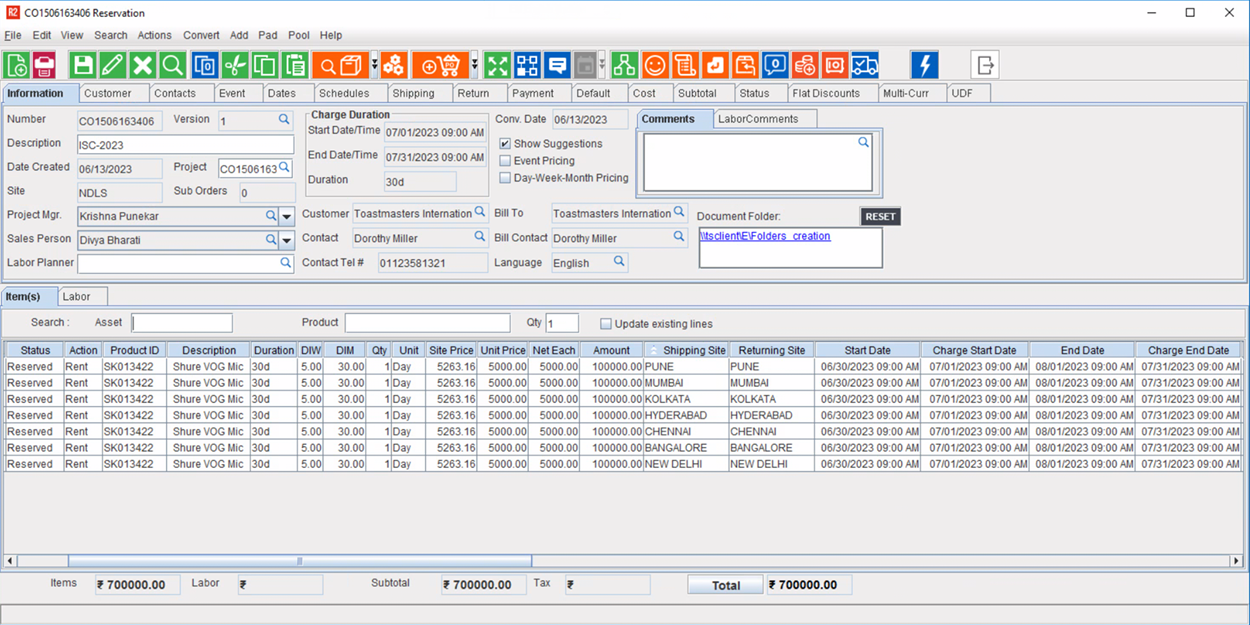Toggle Day-Week-Month Pricing option
Screen dimensions: 1250x625
tap(504, 178)
